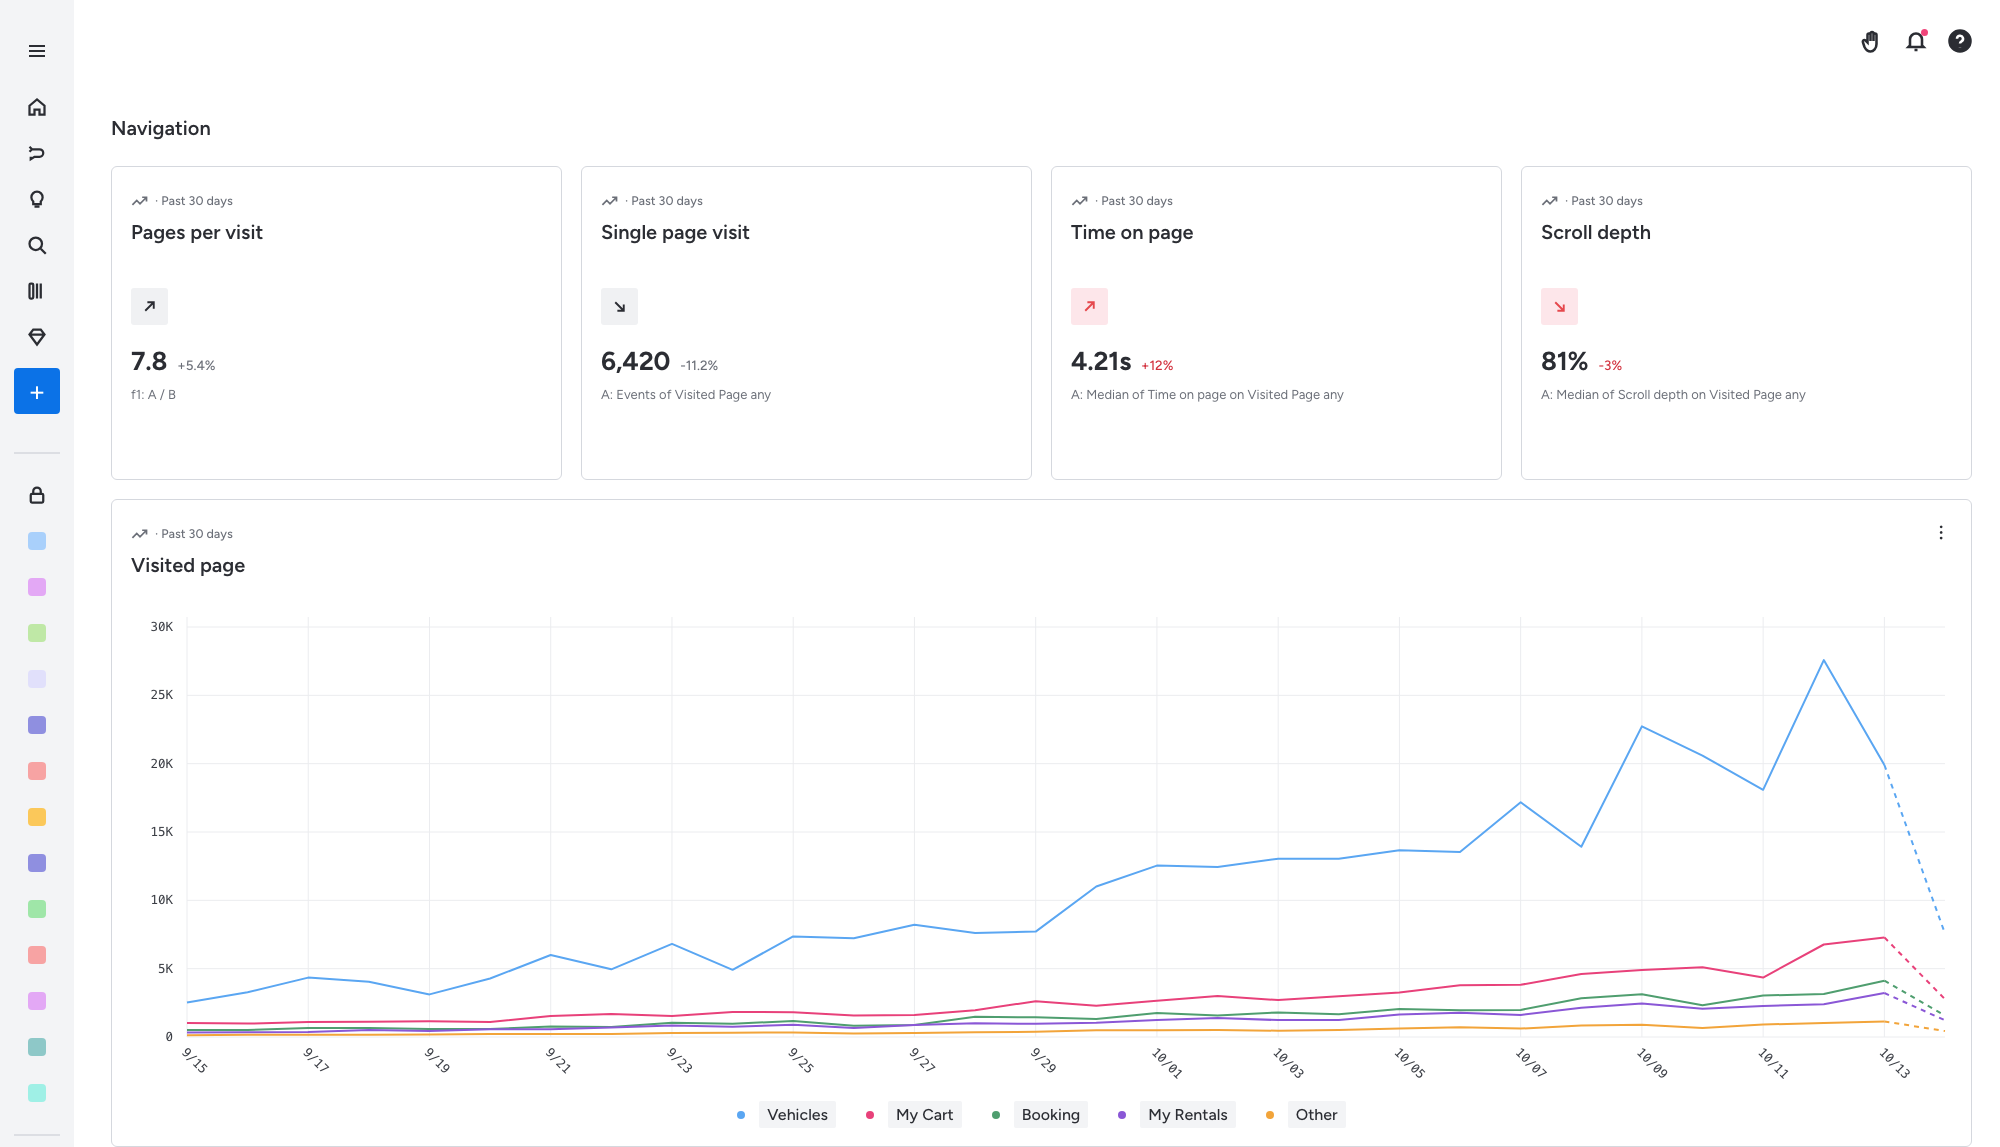
Task: Click the 7.8 value on Pages per visit
Action: (x=149, y=361)
